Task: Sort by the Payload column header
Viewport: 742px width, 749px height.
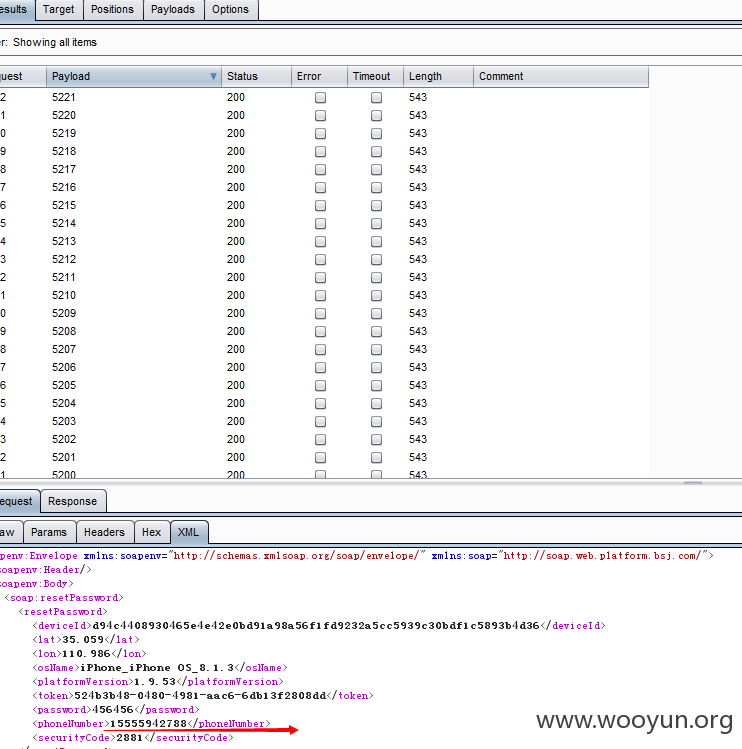Action: [134, 76]
